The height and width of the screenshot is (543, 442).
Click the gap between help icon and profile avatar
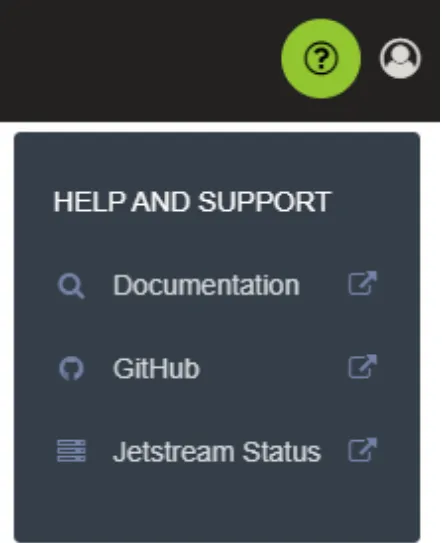(370, 58)
